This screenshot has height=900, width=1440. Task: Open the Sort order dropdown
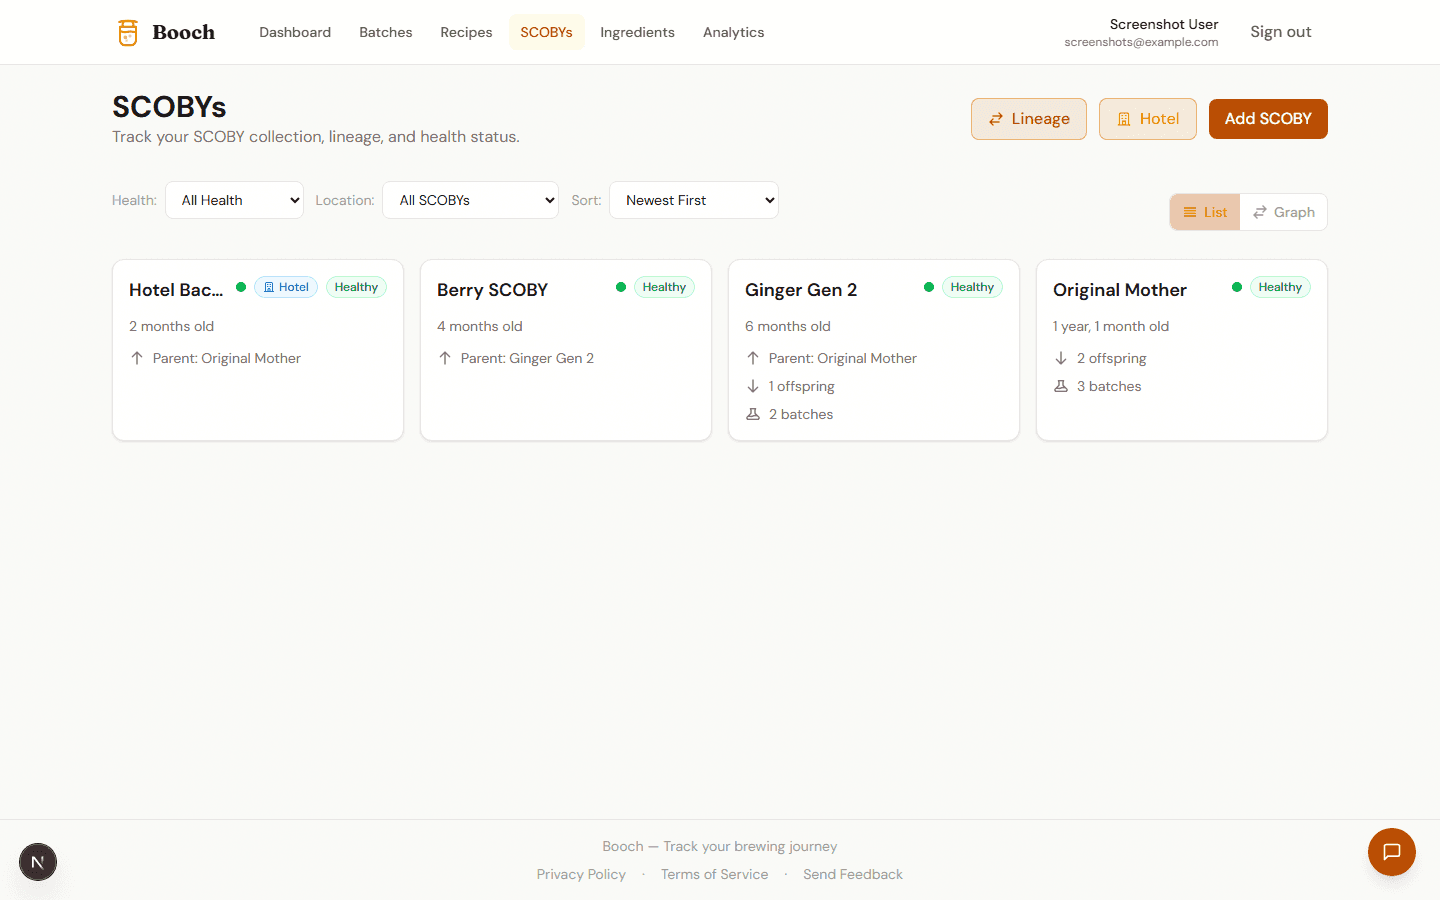tap(694, 200)
